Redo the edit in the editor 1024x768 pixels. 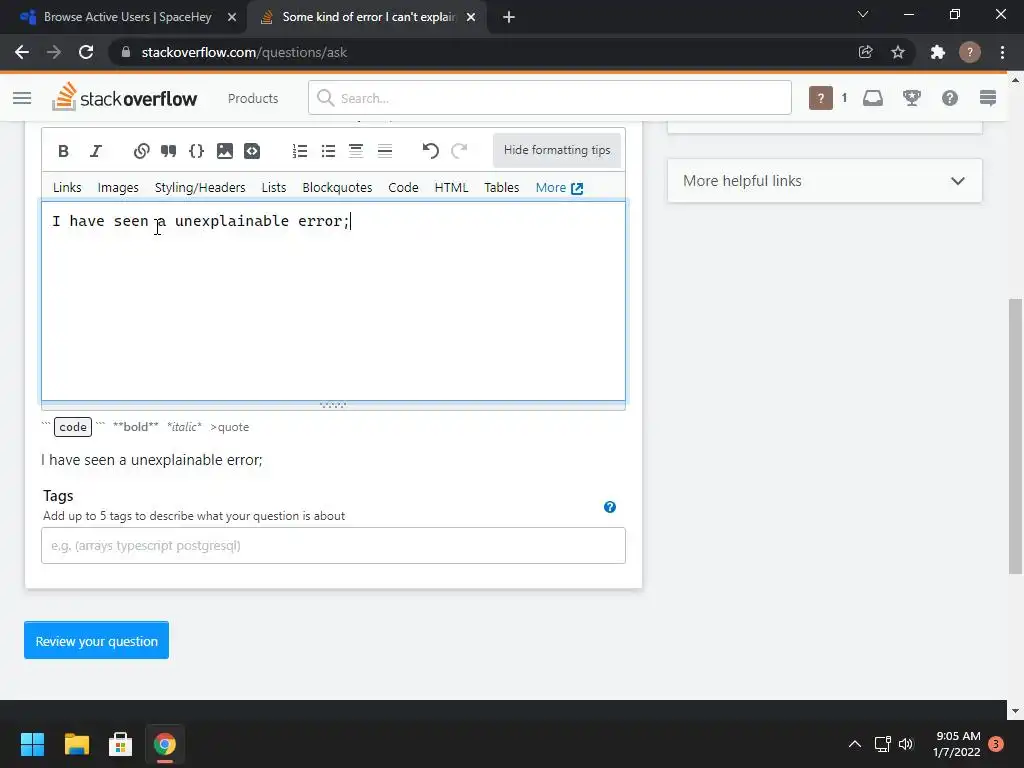(459, 151)
